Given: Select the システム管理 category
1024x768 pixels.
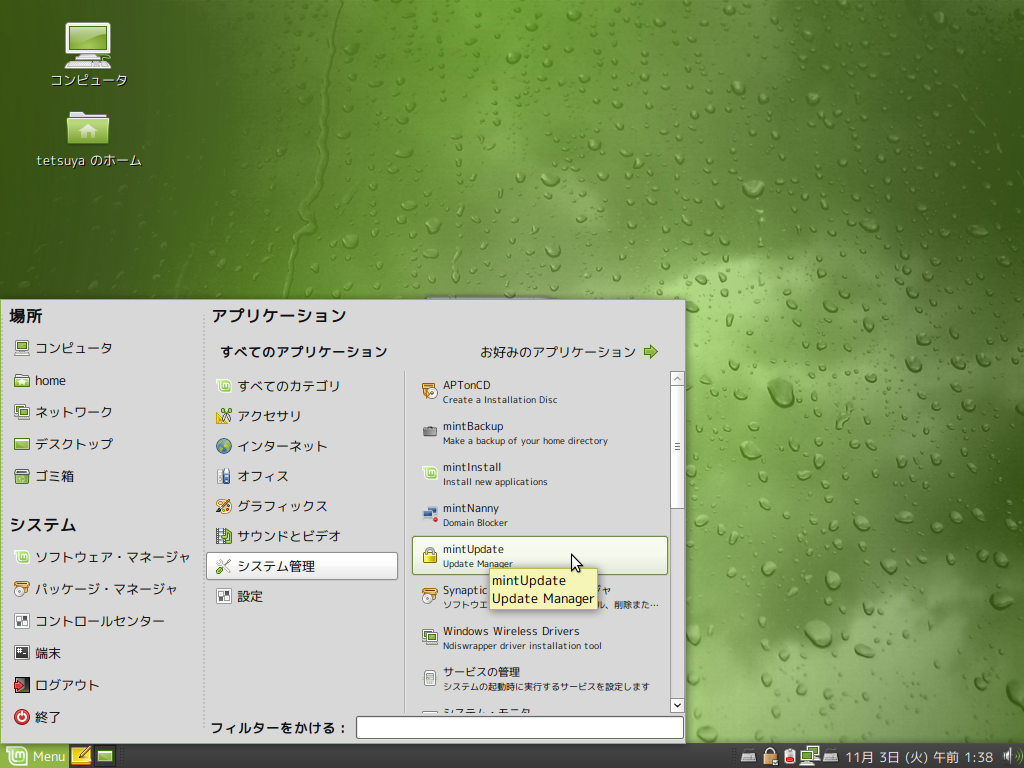Looking at the screenshot, I should pos(302,566).
